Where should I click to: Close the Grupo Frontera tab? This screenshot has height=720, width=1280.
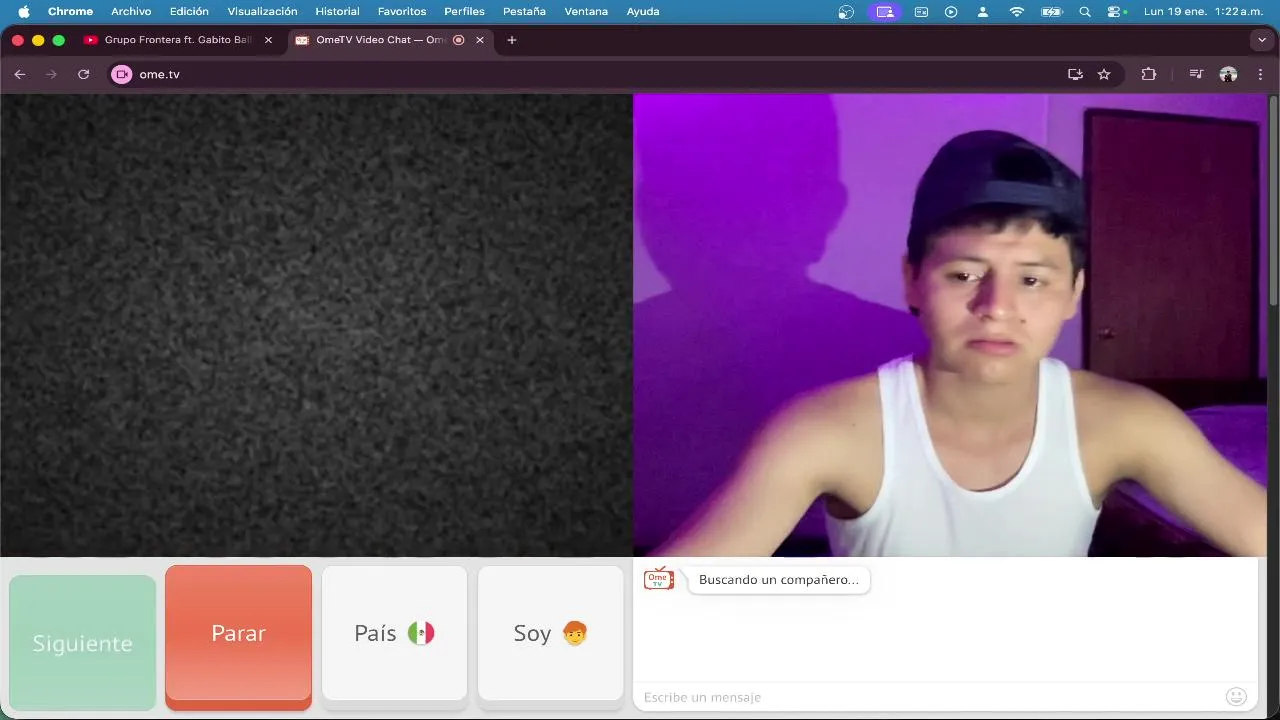tap(268, 40)
